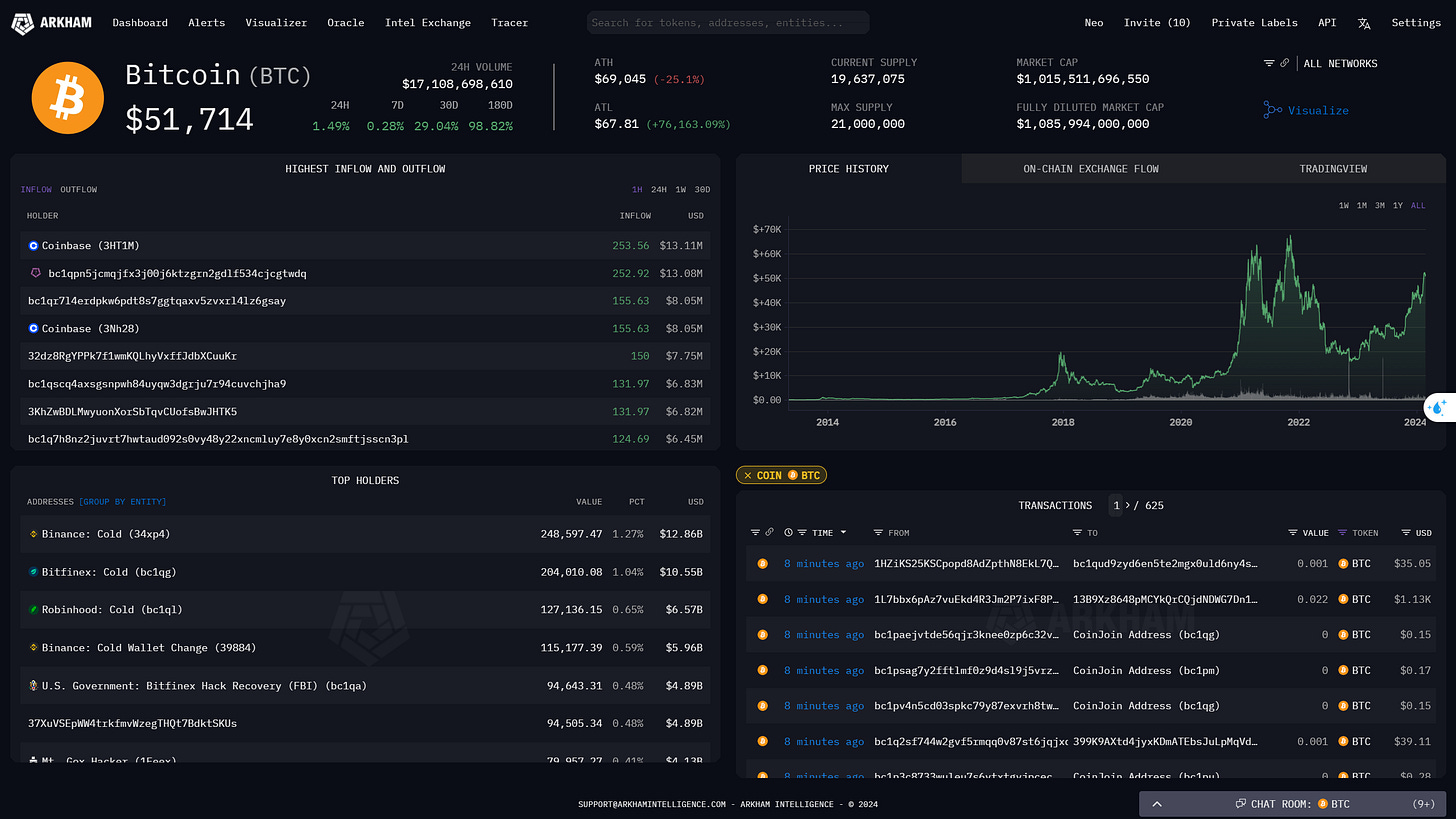The width and height of the screenshot is (1456, 819).
Task: Open the Visualizer menu
Action: coord(276,22)
